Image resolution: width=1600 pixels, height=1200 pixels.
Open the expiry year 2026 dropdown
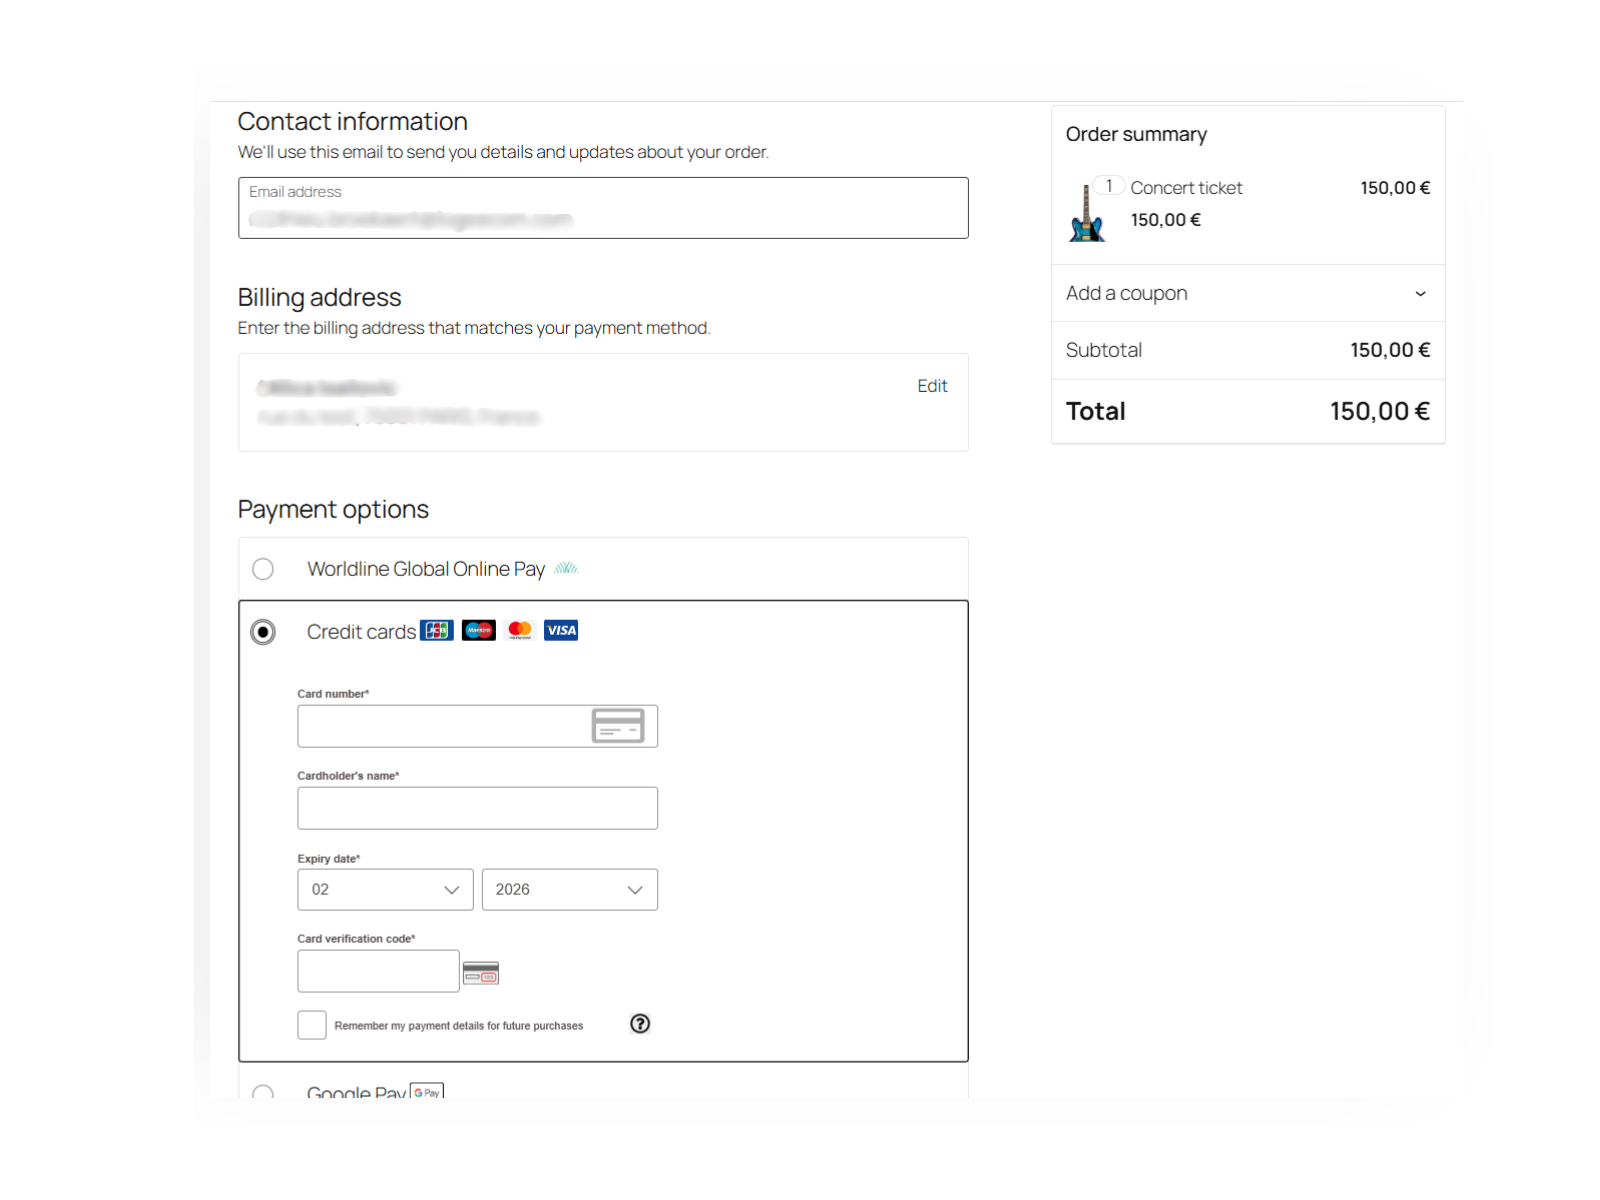coord(569,889)
